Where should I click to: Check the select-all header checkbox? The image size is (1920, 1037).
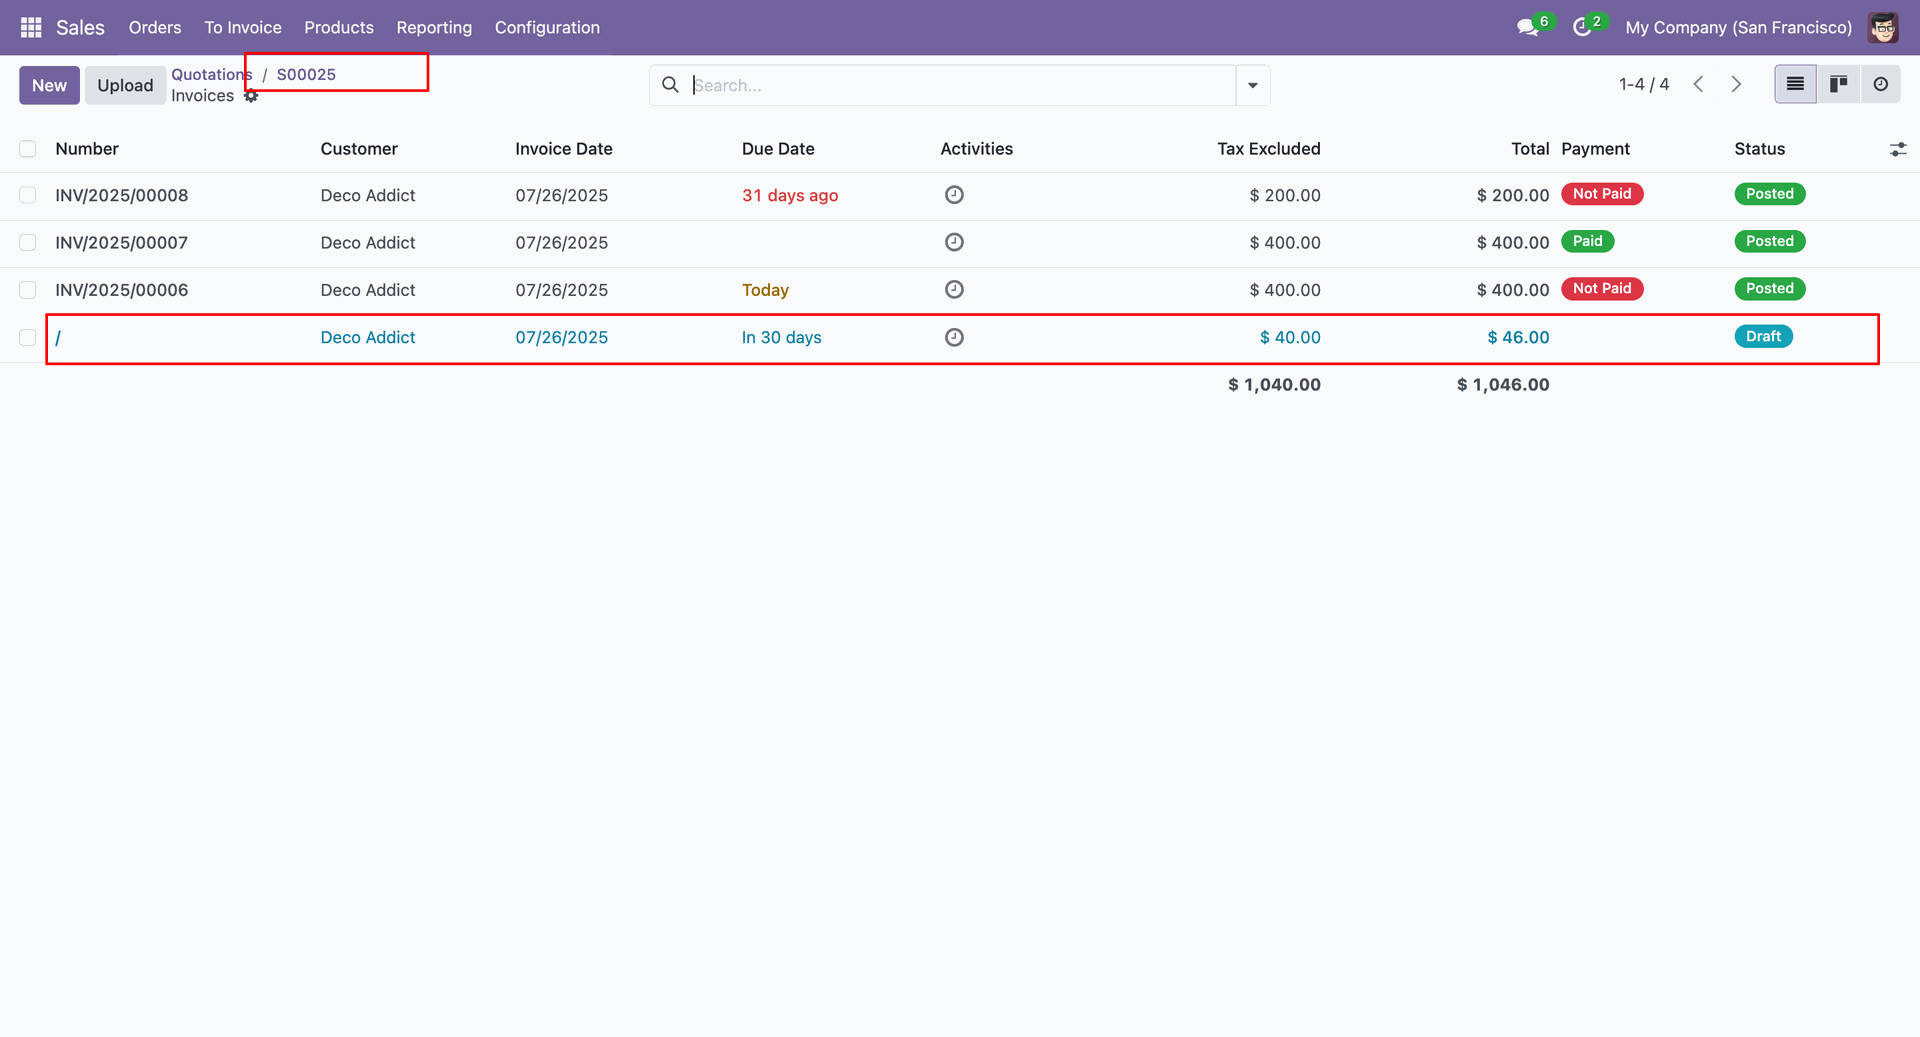click(x=28, y=149)
